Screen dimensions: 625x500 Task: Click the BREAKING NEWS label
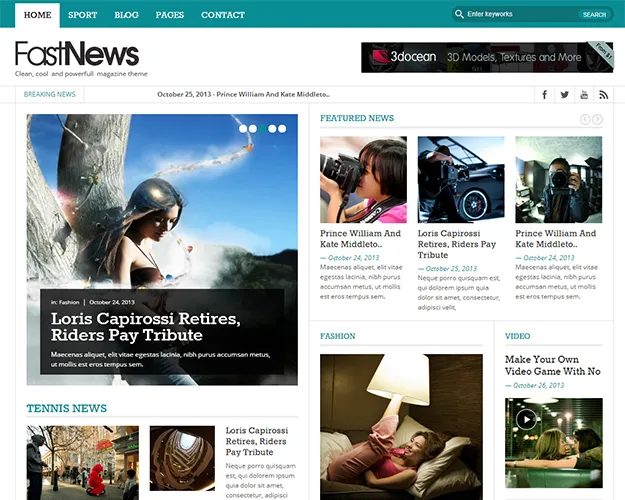(x=49, y=94)
